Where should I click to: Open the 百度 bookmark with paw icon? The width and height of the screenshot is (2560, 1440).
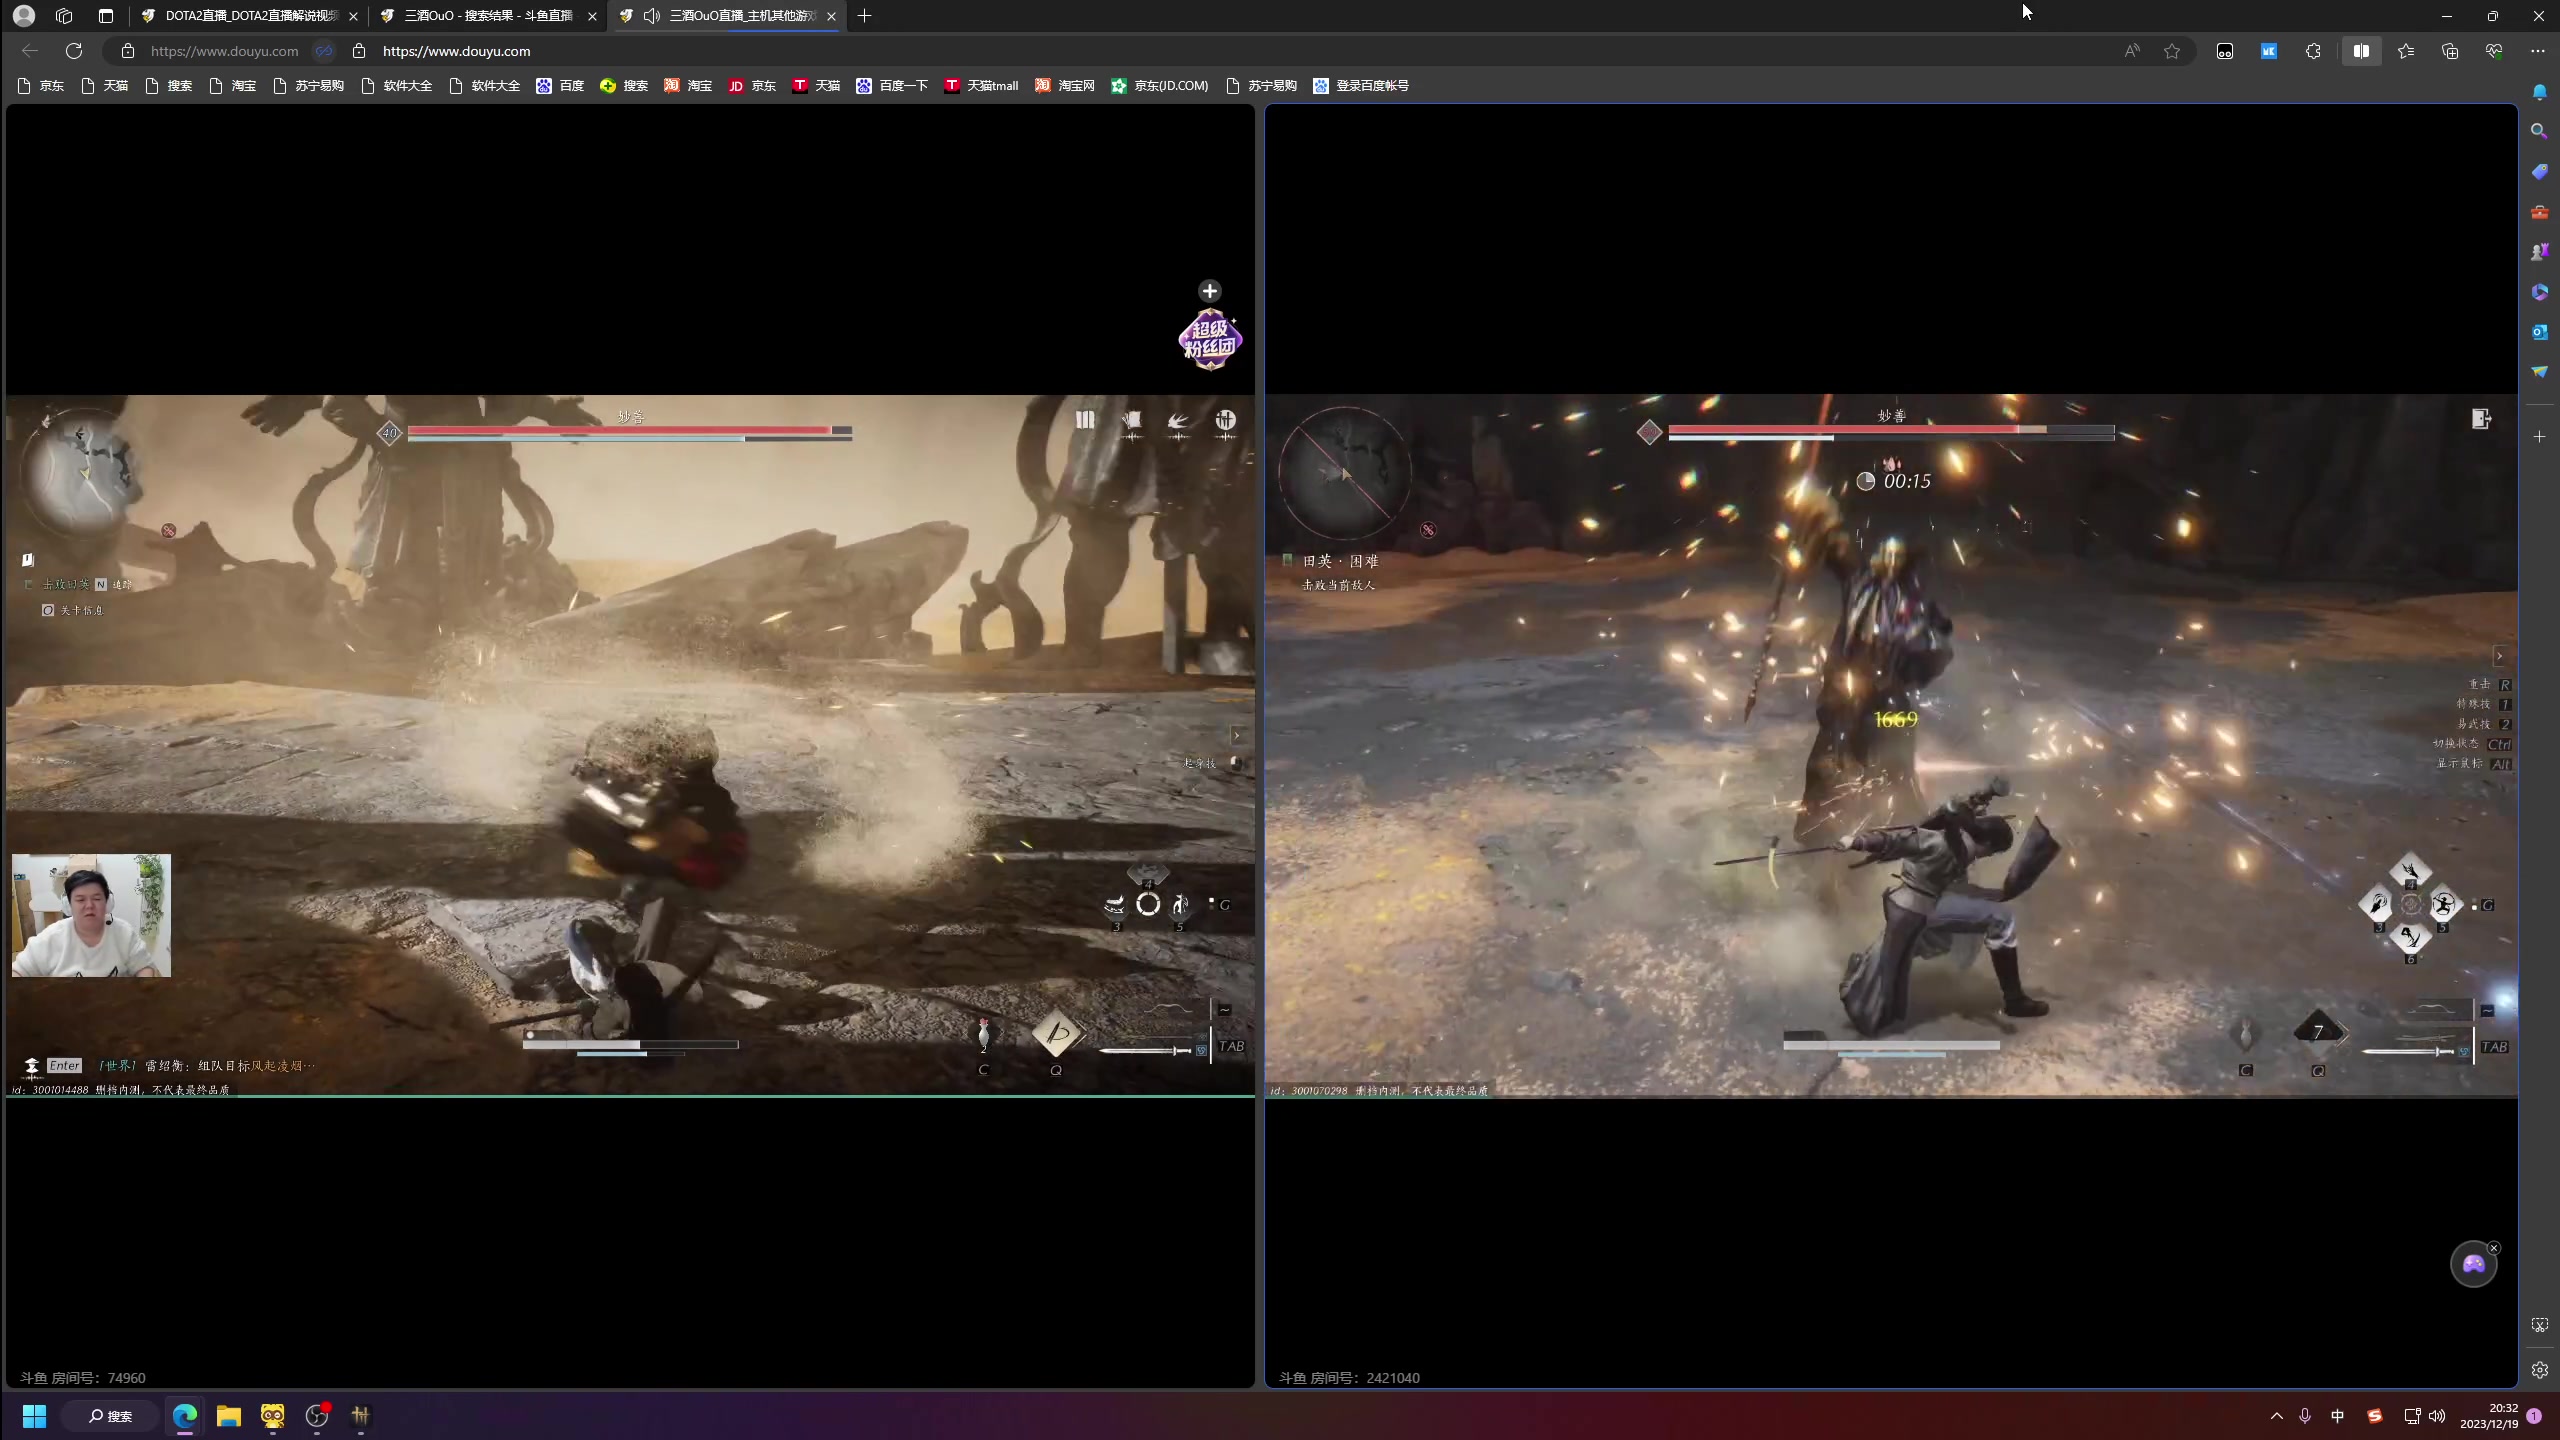tap(561, 86)
